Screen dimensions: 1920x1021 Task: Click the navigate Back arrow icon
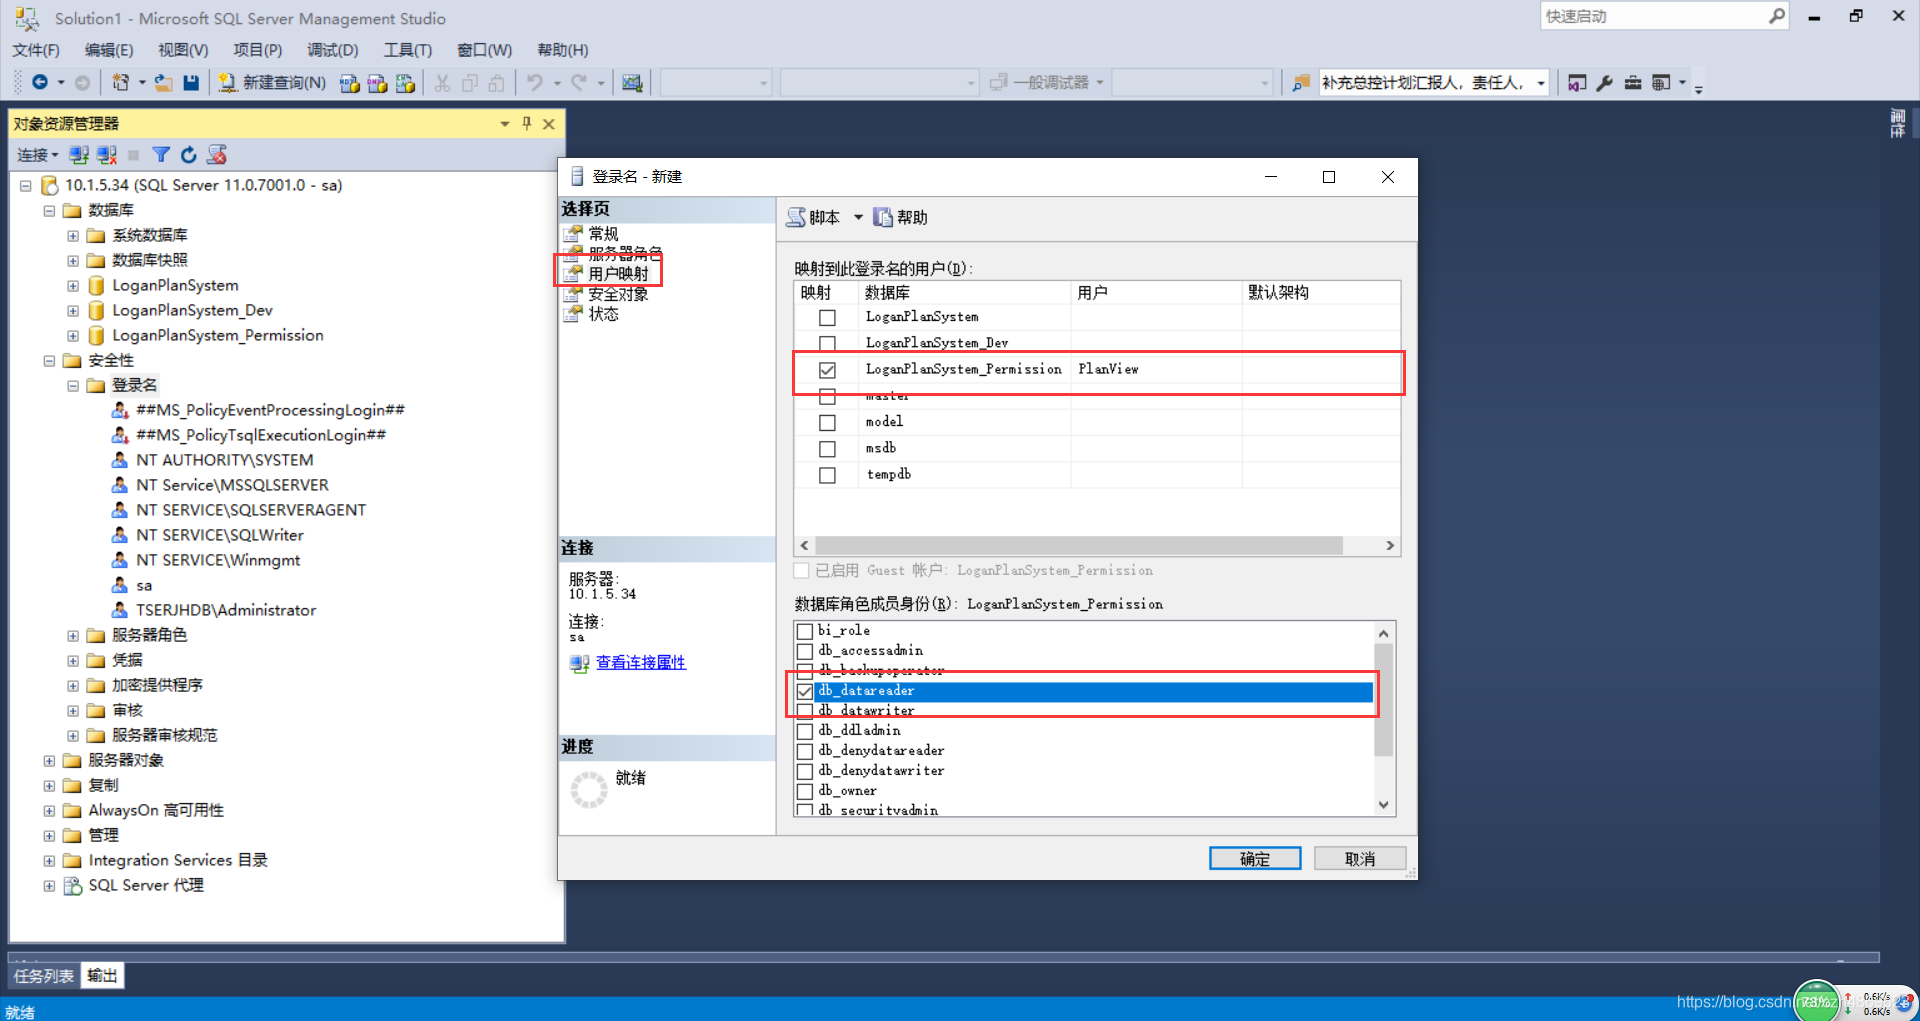(x=40, y=83)
